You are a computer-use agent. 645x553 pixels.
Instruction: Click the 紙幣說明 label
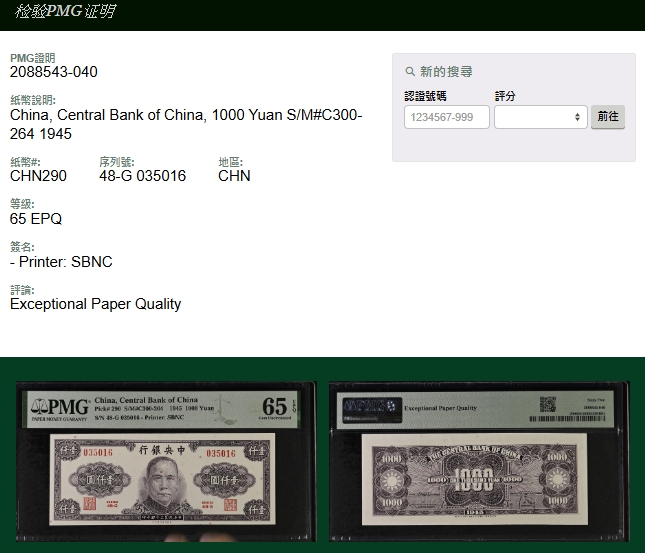click(32, 100)
